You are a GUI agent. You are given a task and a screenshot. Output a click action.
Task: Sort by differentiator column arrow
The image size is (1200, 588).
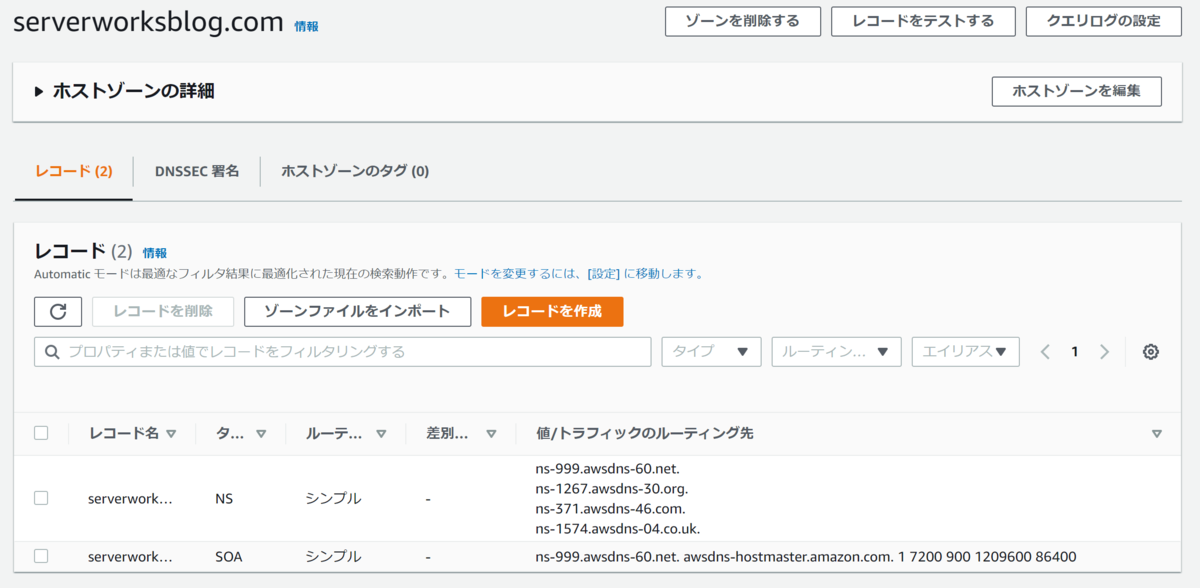click(x=491, y=434)
